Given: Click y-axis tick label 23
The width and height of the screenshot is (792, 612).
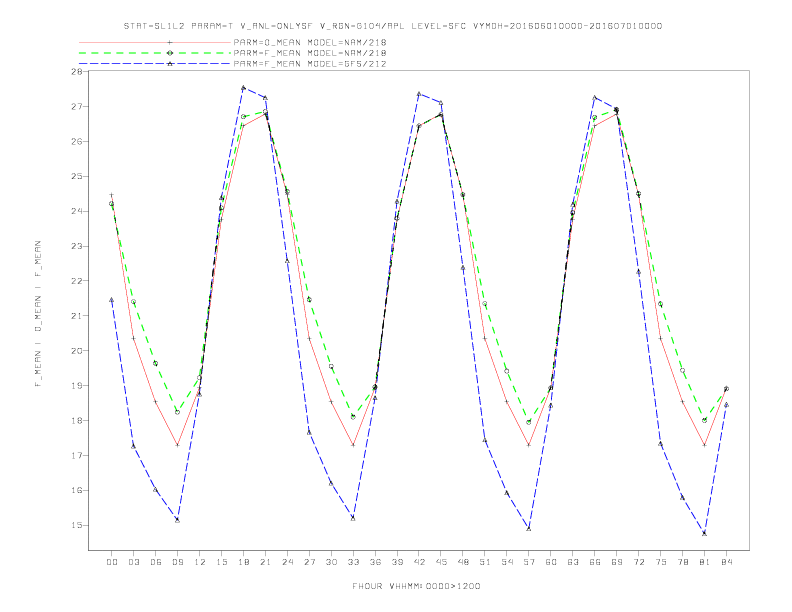Looking at the screenshot, I should click(x=77, y=246).
